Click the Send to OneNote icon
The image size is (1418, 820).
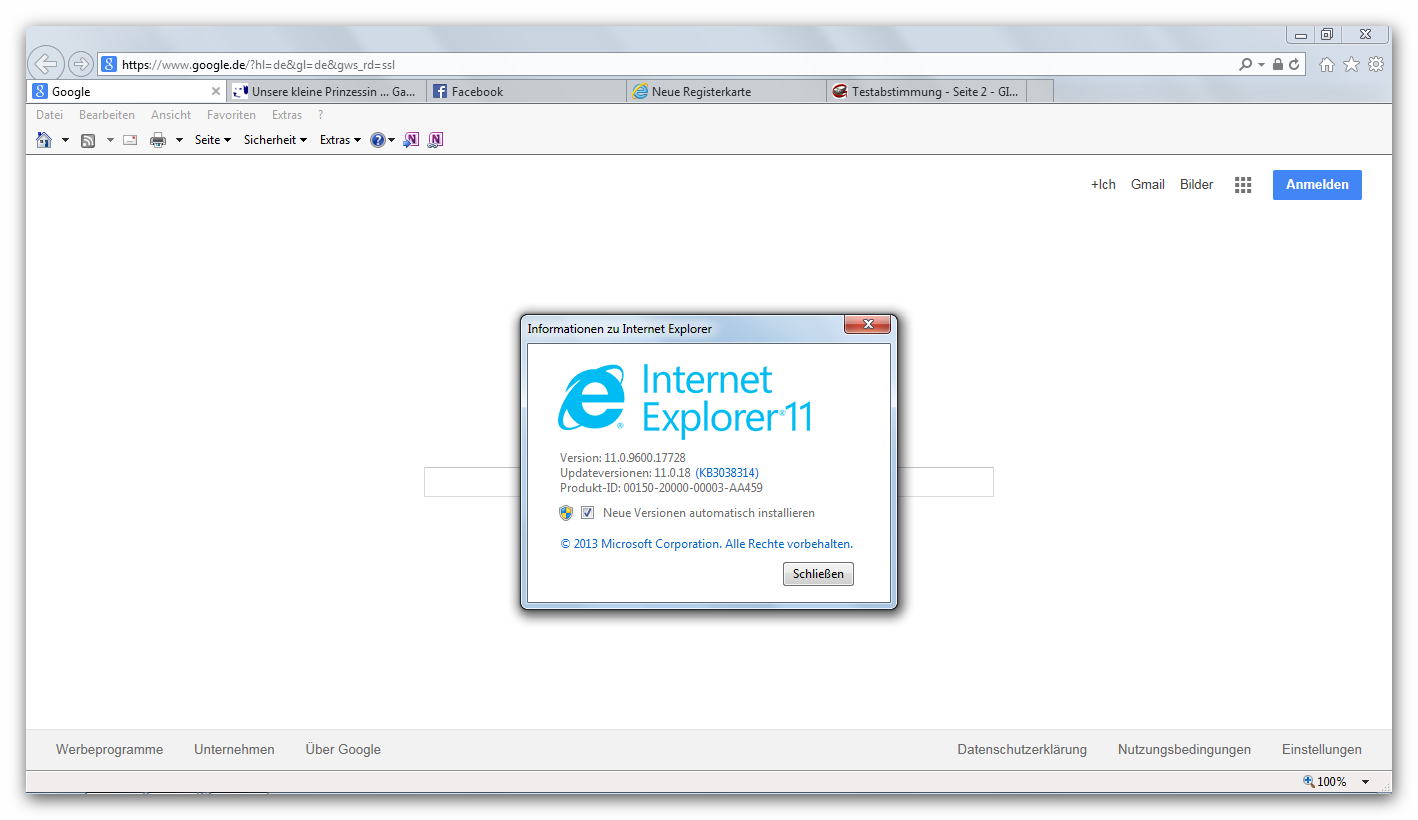[x=411, y=140]
